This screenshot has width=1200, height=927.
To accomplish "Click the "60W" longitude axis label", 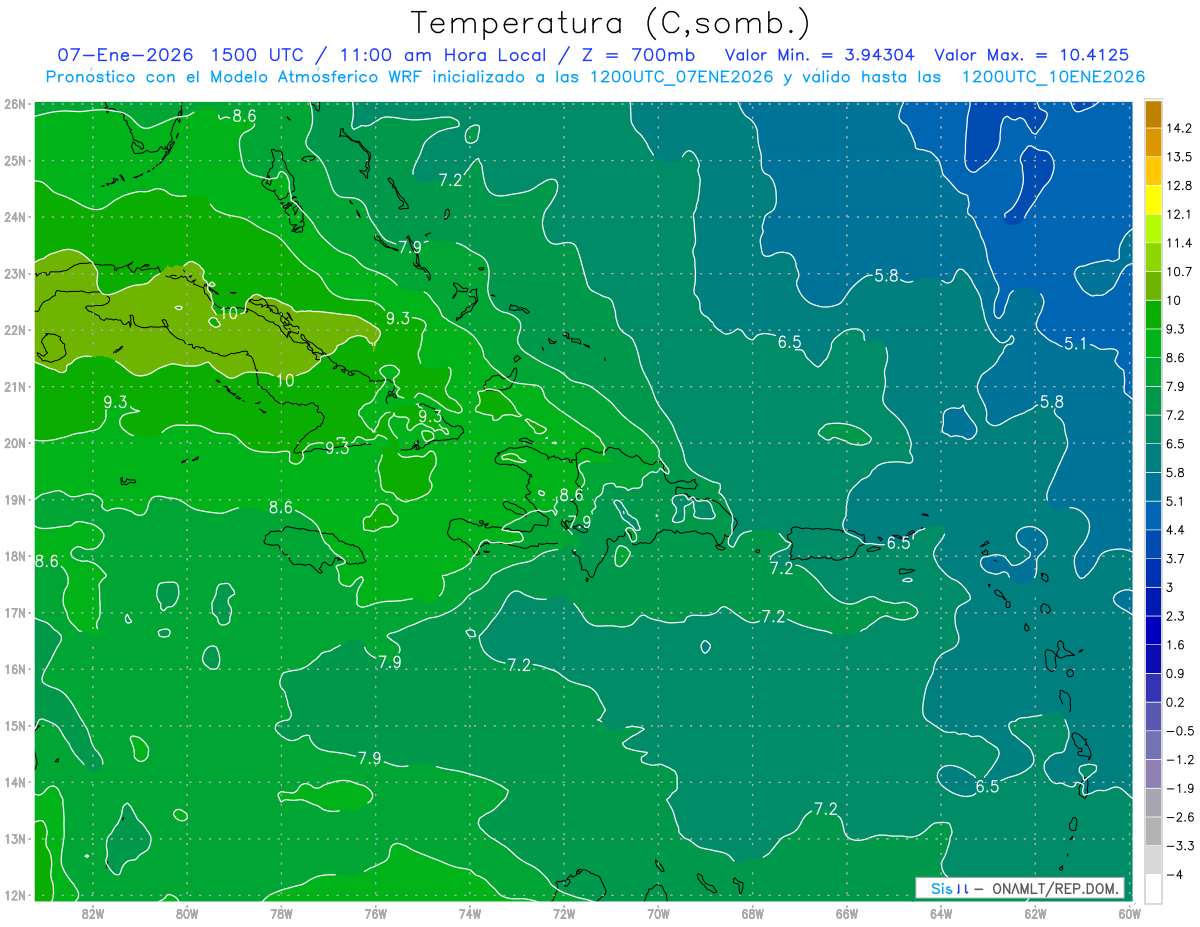I will click(1130, 913).
